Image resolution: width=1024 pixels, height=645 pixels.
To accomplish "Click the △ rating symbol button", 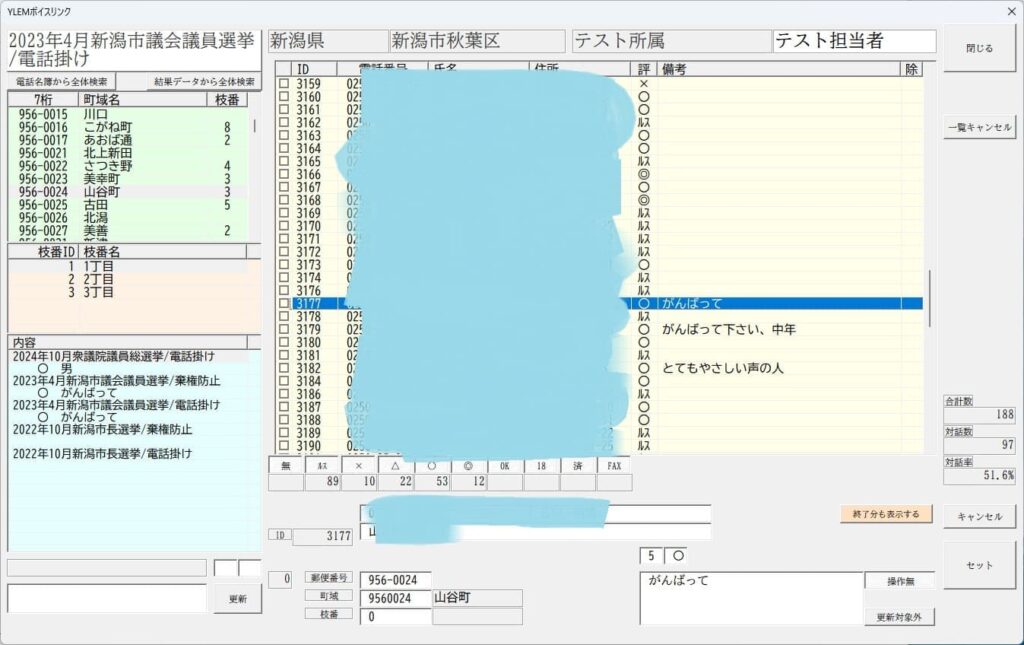I will point(395,465).
